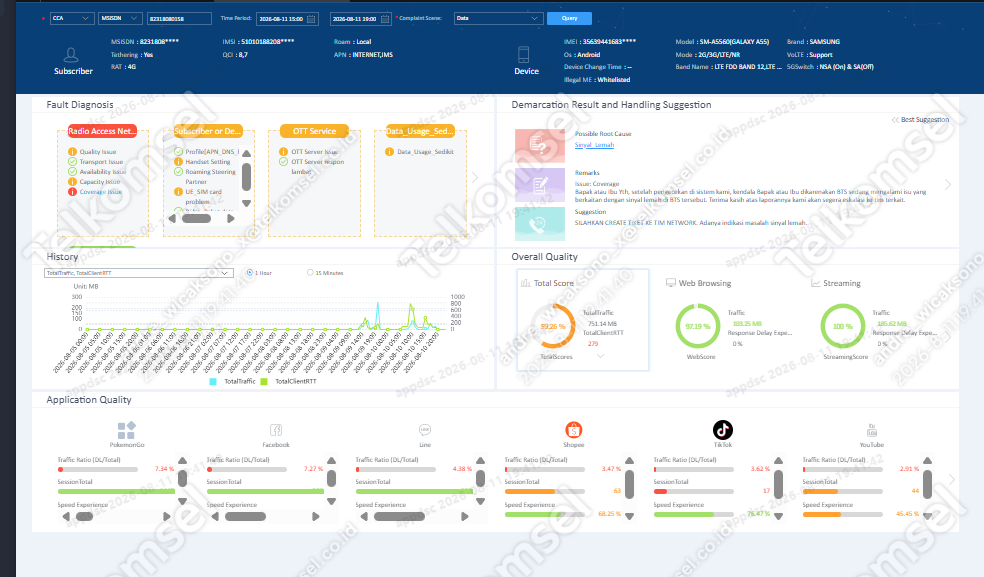Click the Transport Issue green check icon

click(72, 162)
